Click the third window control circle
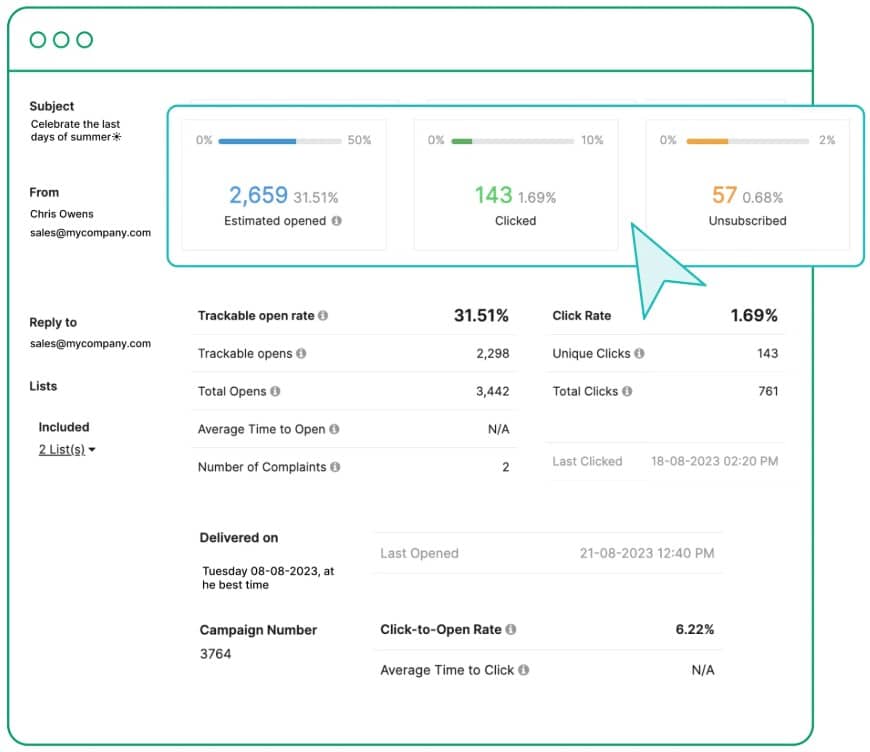Image resolution: width=870 pixels, height=752 pixels. 84,40
